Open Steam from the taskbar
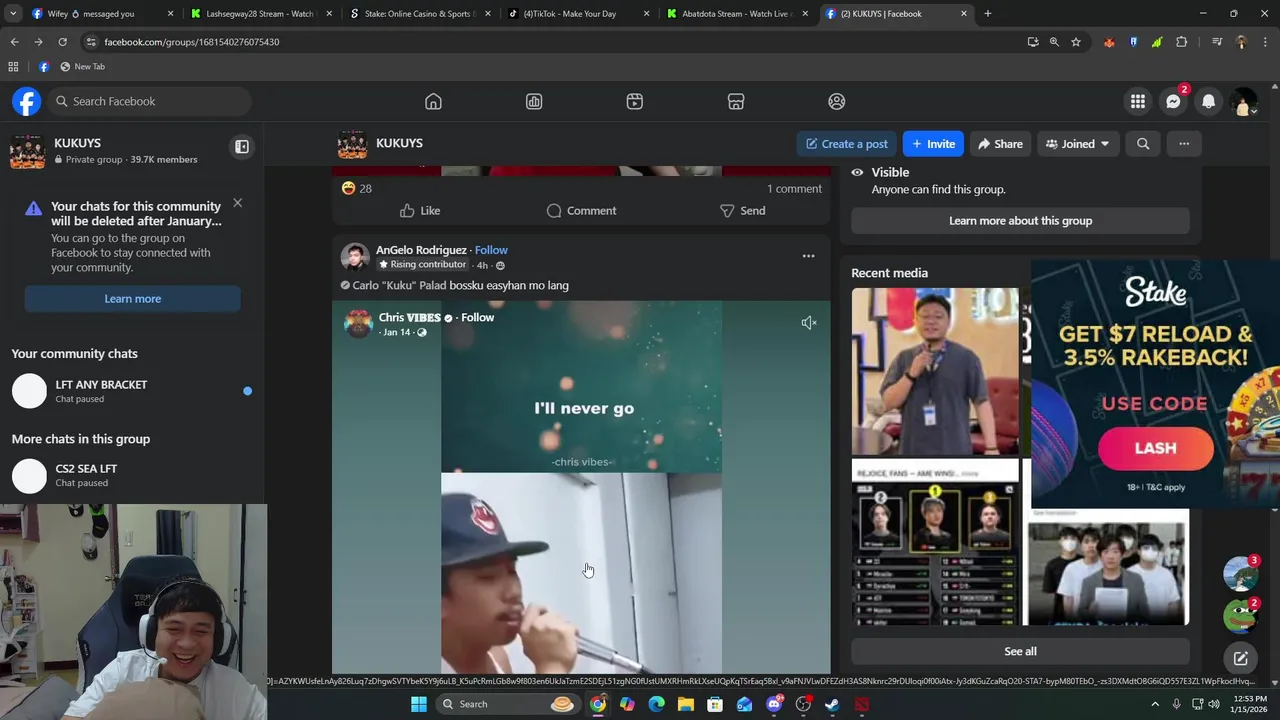The width and height of the screenshot is (1280, 720). [x=832, y=704]
